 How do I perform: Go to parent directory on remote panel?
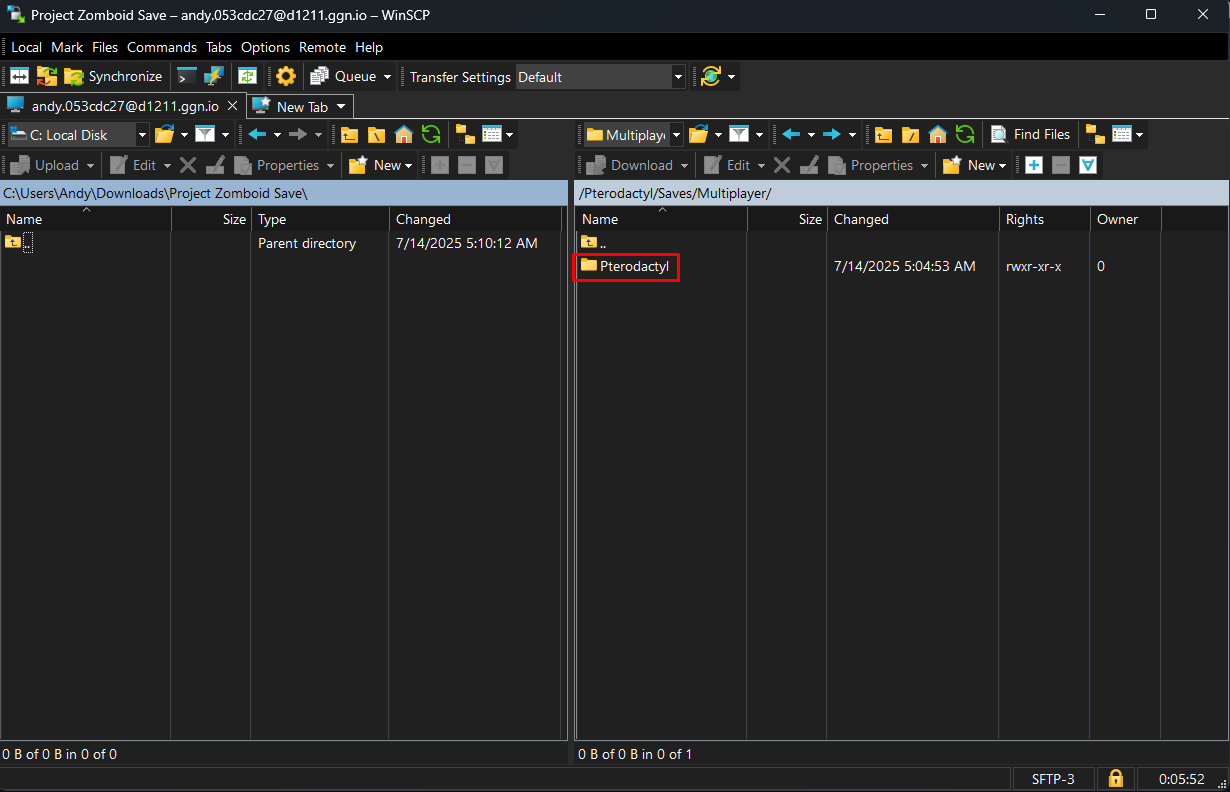(x=883, y=134)
